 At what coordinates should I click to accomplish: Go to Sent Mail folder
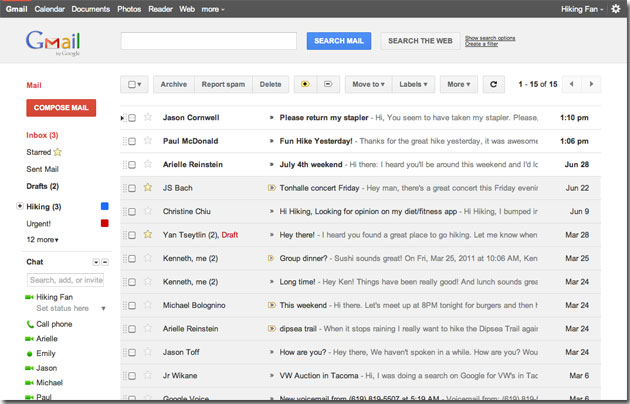tap(42, 169)
